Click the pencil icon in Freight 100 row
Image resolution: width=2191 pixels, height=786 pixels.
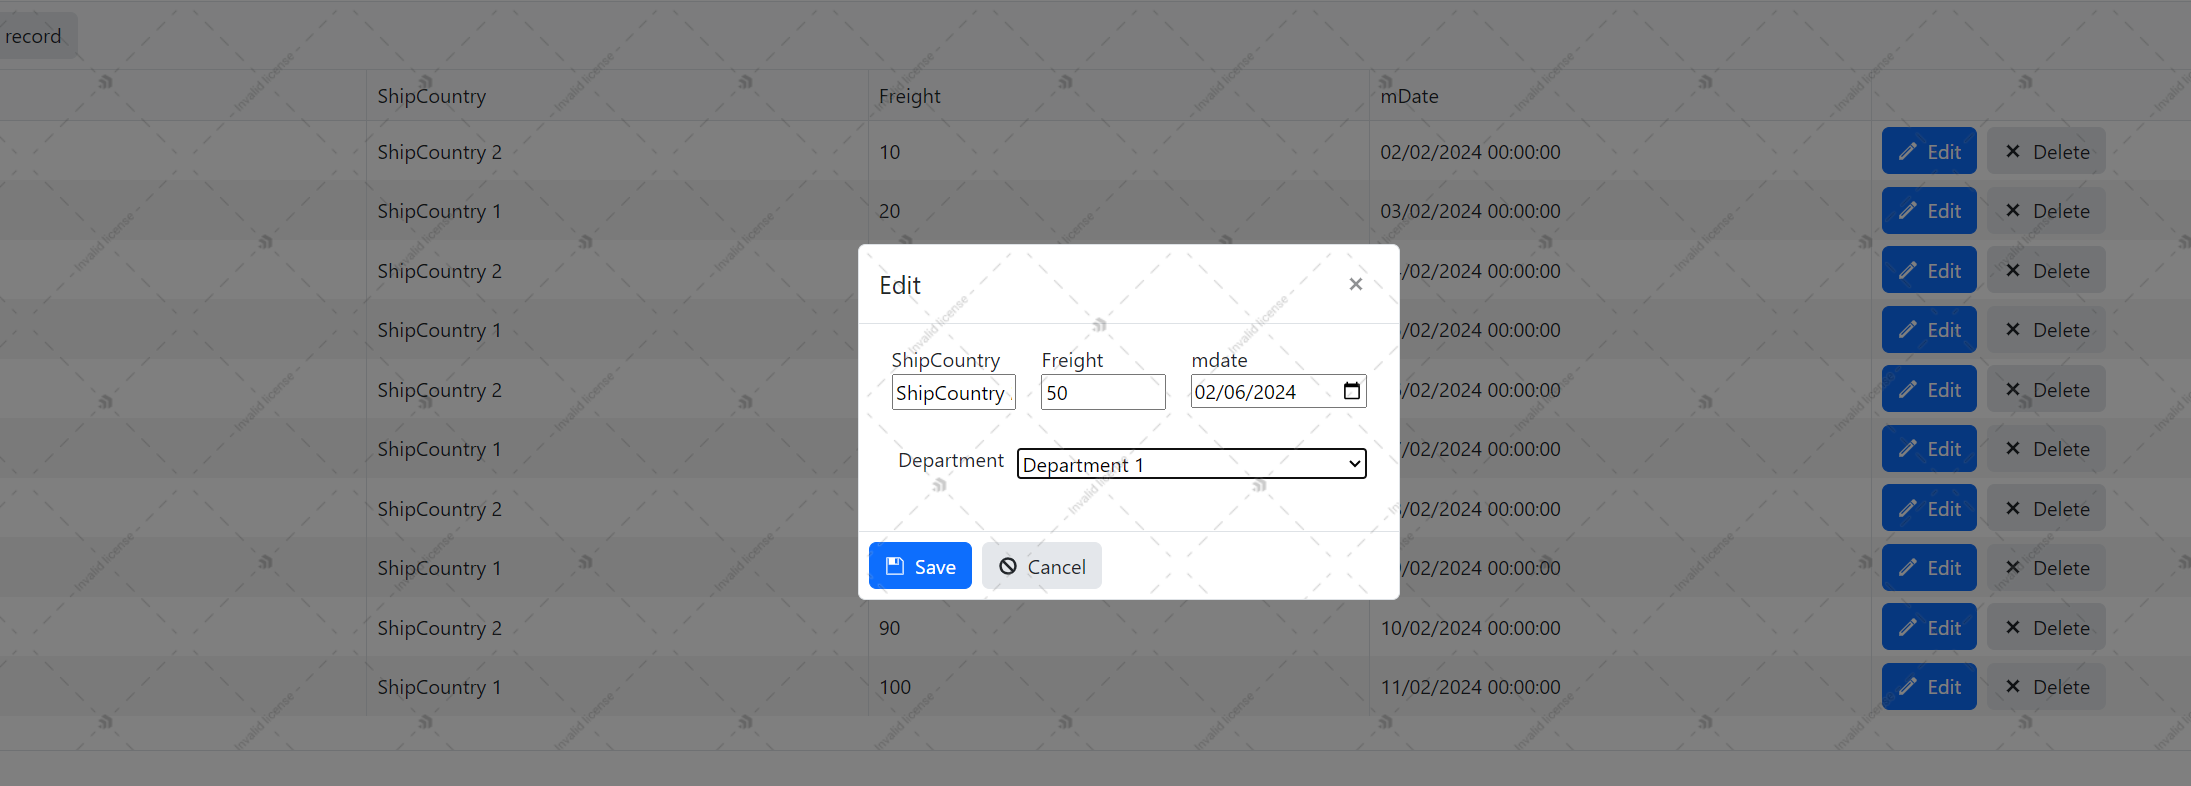pos(1908,687)
